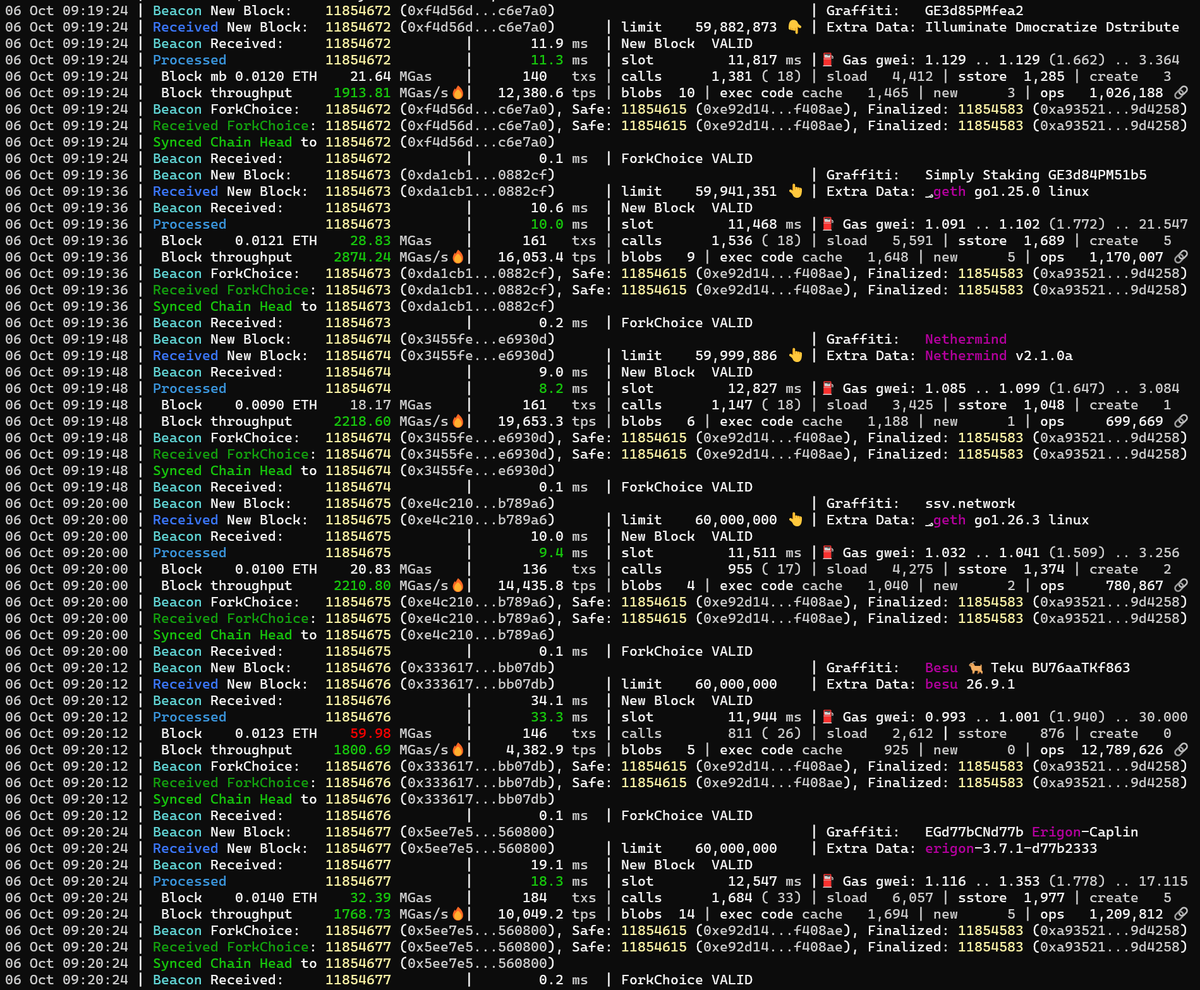Click the sstore value 1,689
This screenshot has height=990, width=1200.
tap(1044, 240)
